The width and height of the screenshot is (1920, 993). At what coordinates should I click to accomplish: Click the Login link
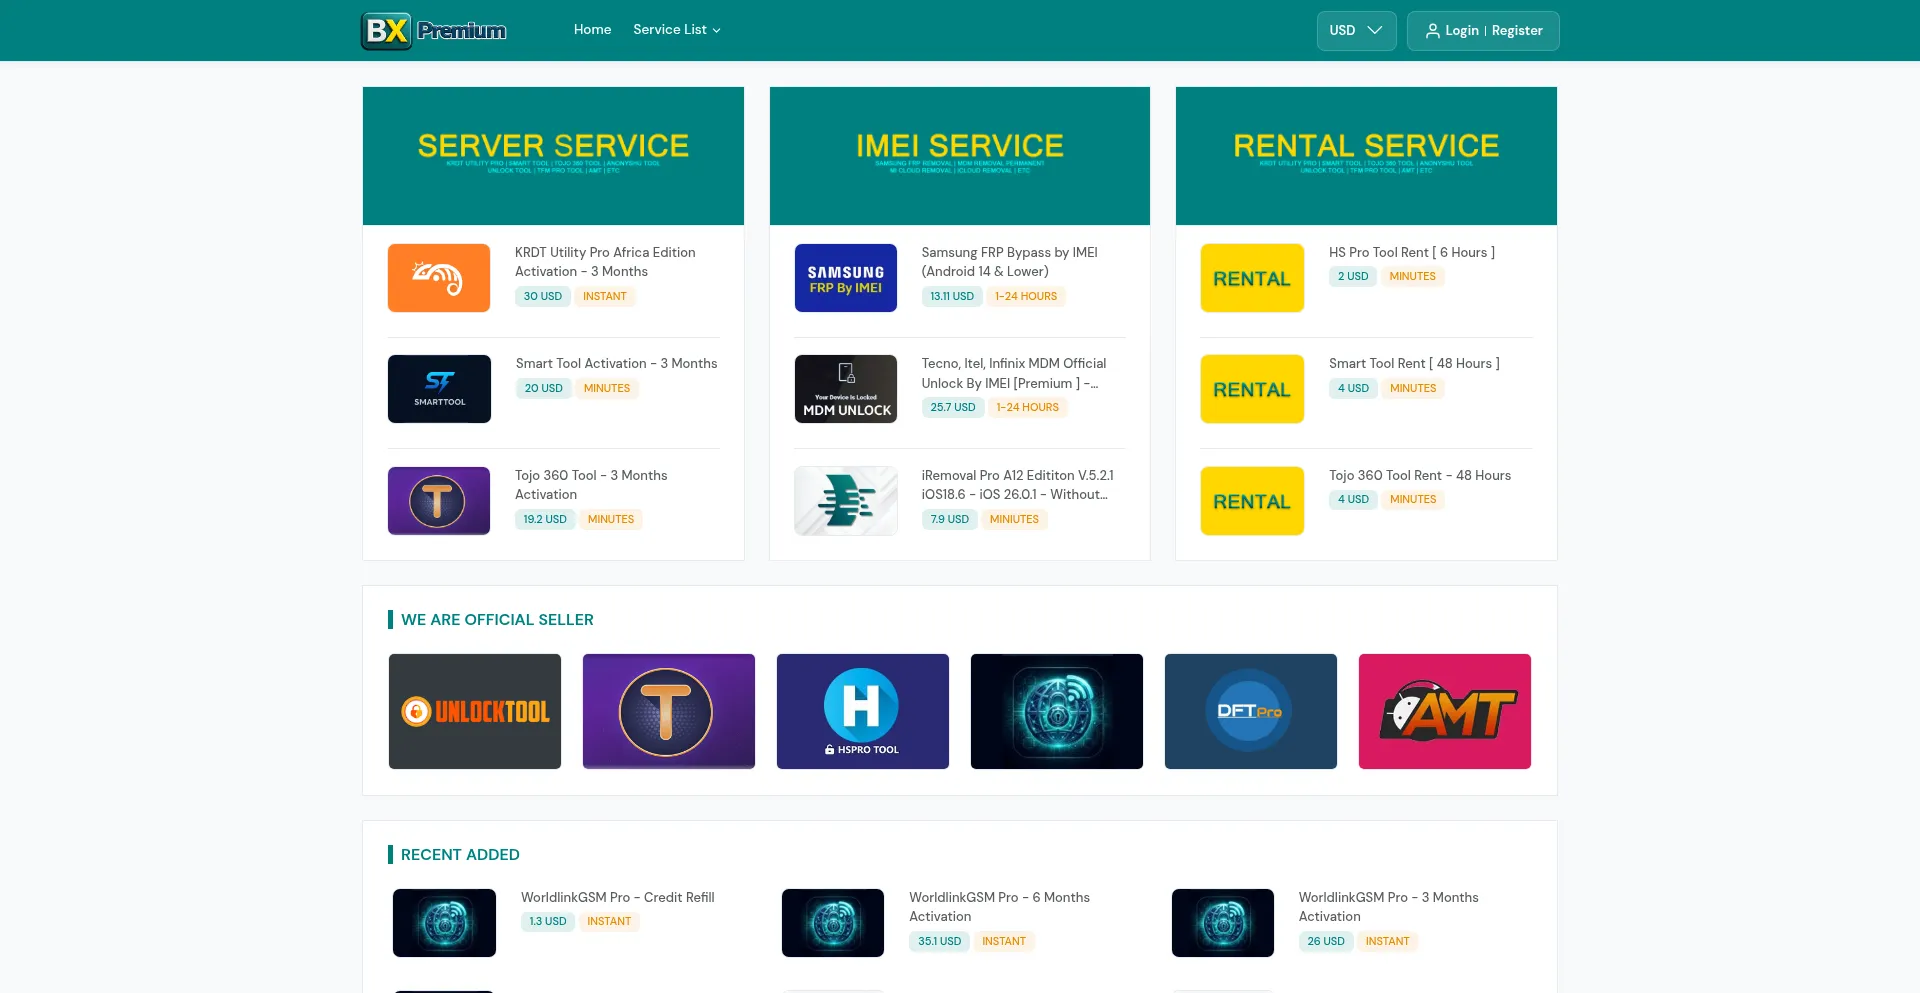1462,31
